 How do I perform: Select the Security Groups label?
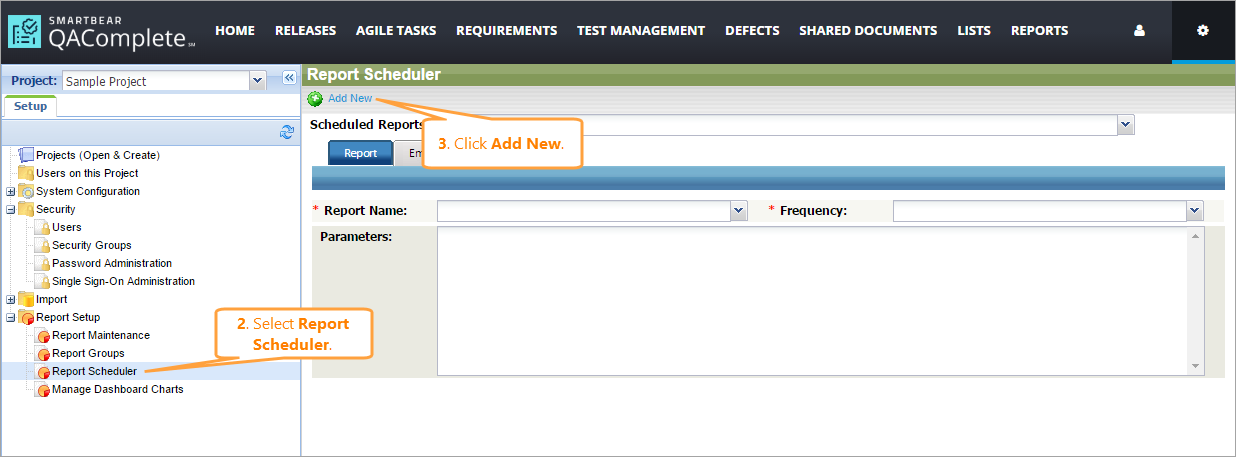92,245
